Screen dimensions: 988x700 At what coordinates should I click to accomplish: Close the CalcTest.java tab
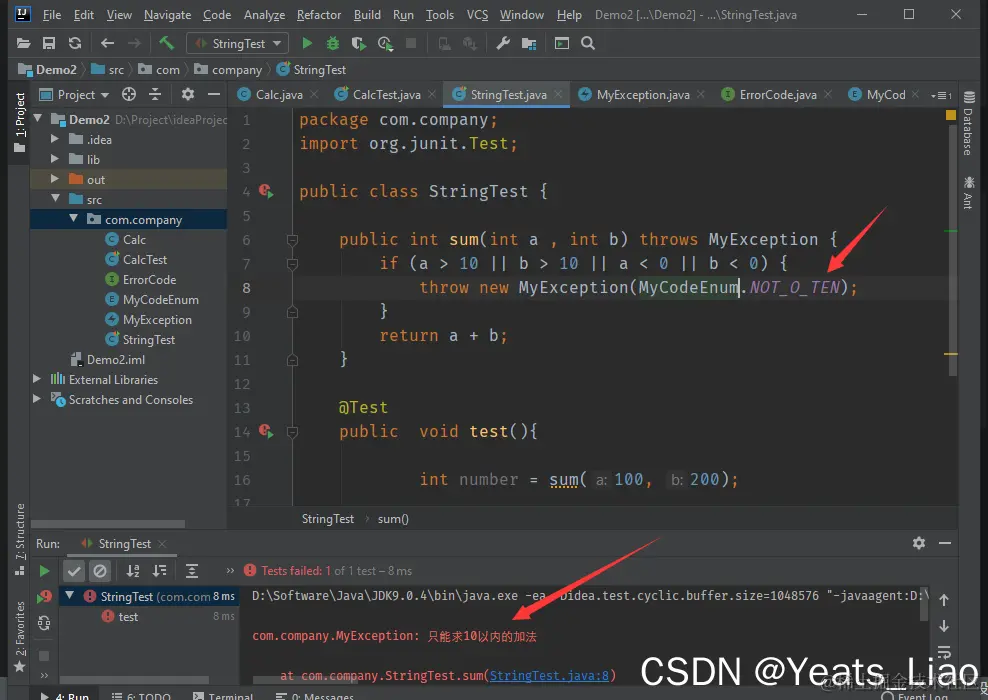[x=432, y=94]
